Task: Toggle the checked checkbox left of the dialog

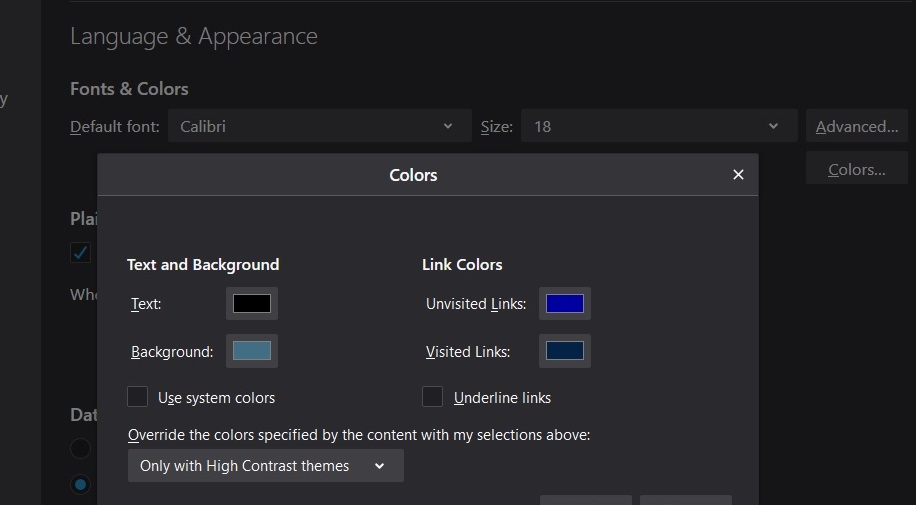Action: [81, 252]
